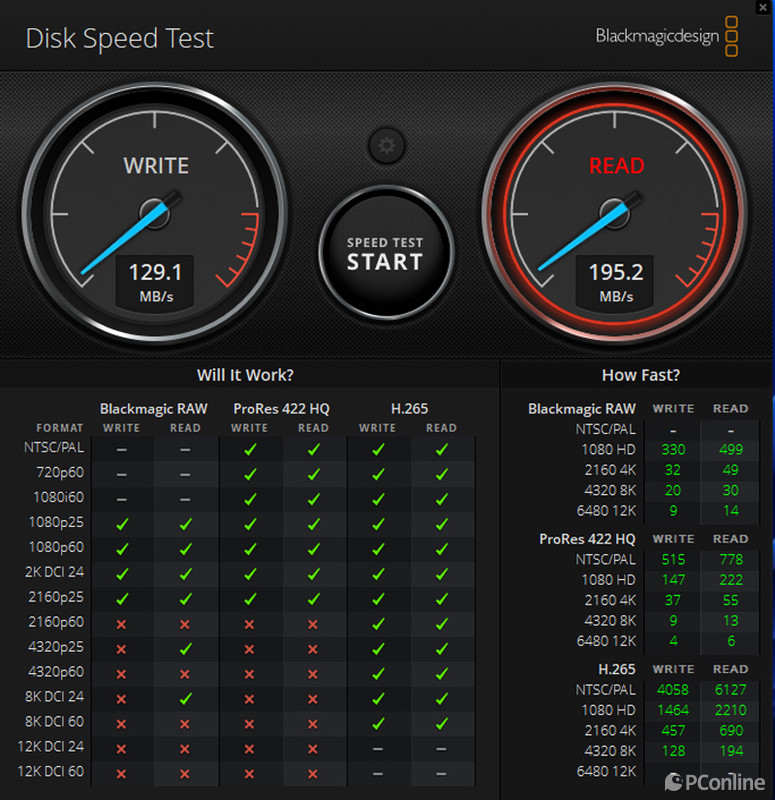Click 4320p25 Blackmagic RAW read checkmark
Screen dimensions: 775x800
coord(185,648)
